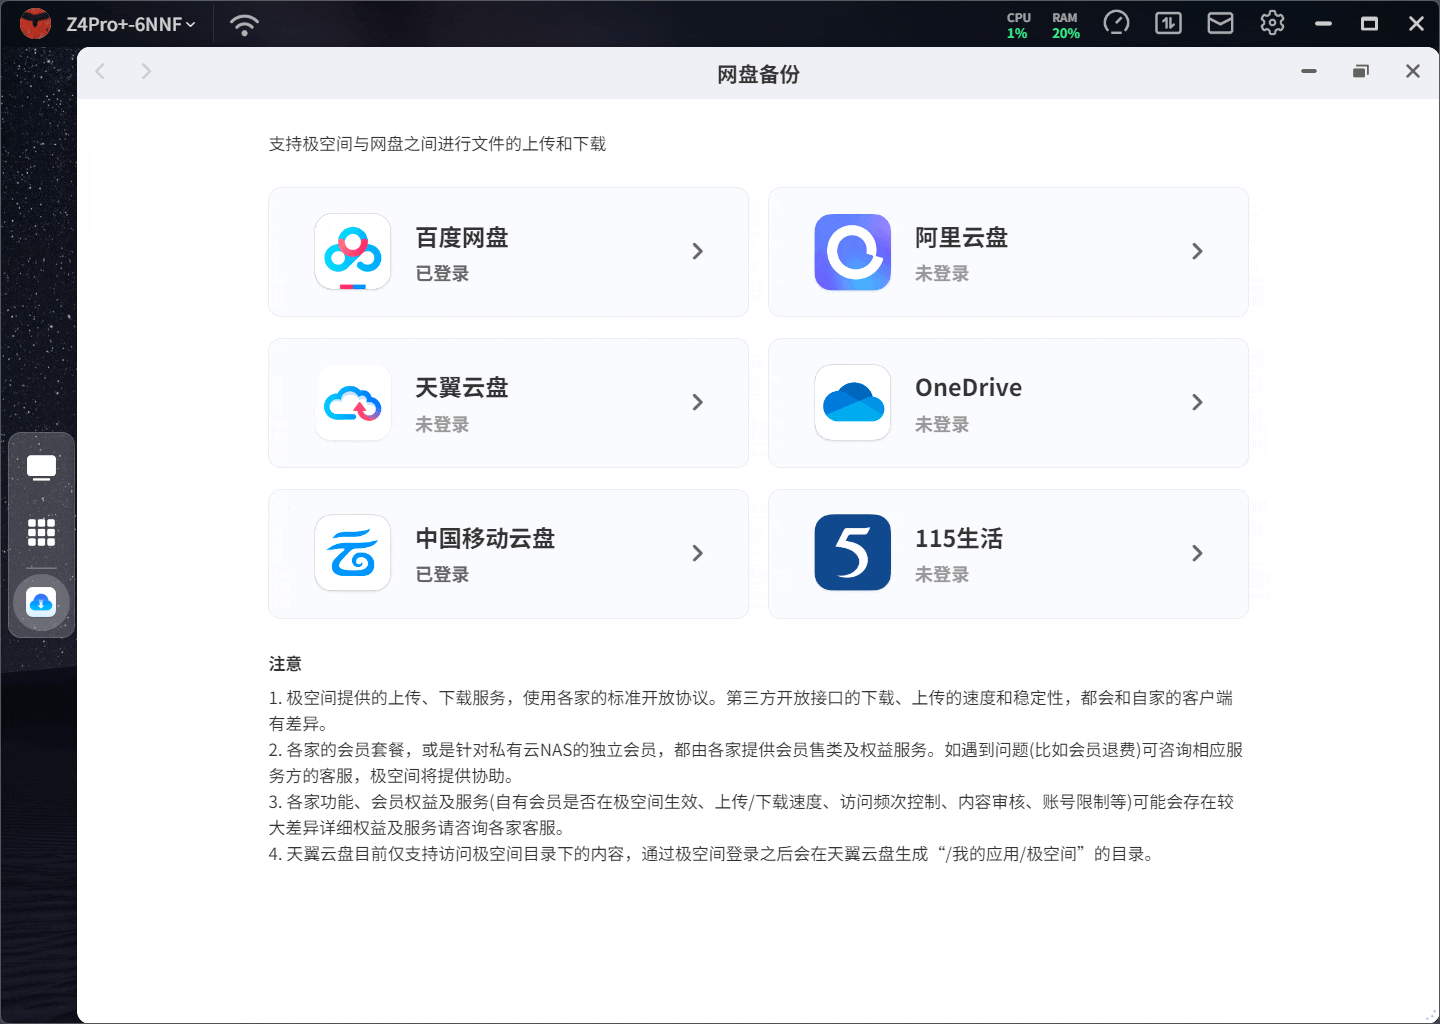This screenshot has height=1024, width=1440.
Task: Click 已登录 status under 百度网盘
Action: coord(442,274)
